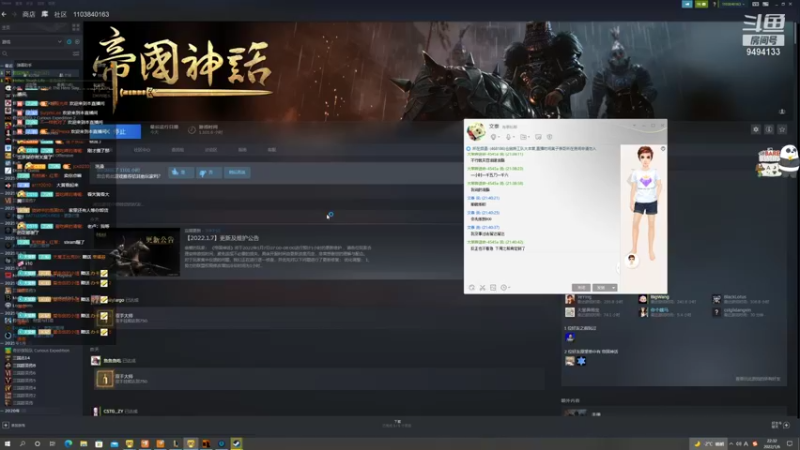Open friend BigWang's entry
Image resolution: width=800 pixels, height=450 pixels.
[668, 299]
